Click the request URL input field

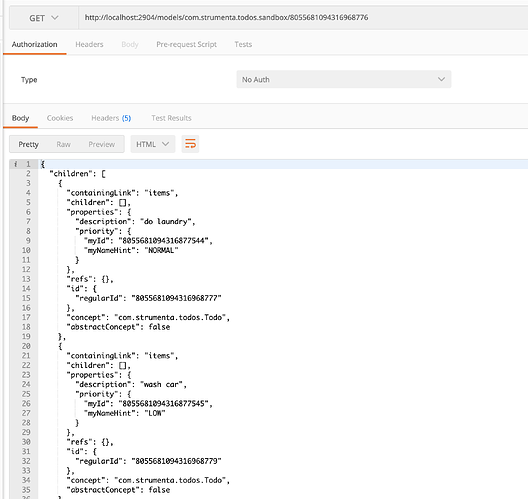[303, 18]
